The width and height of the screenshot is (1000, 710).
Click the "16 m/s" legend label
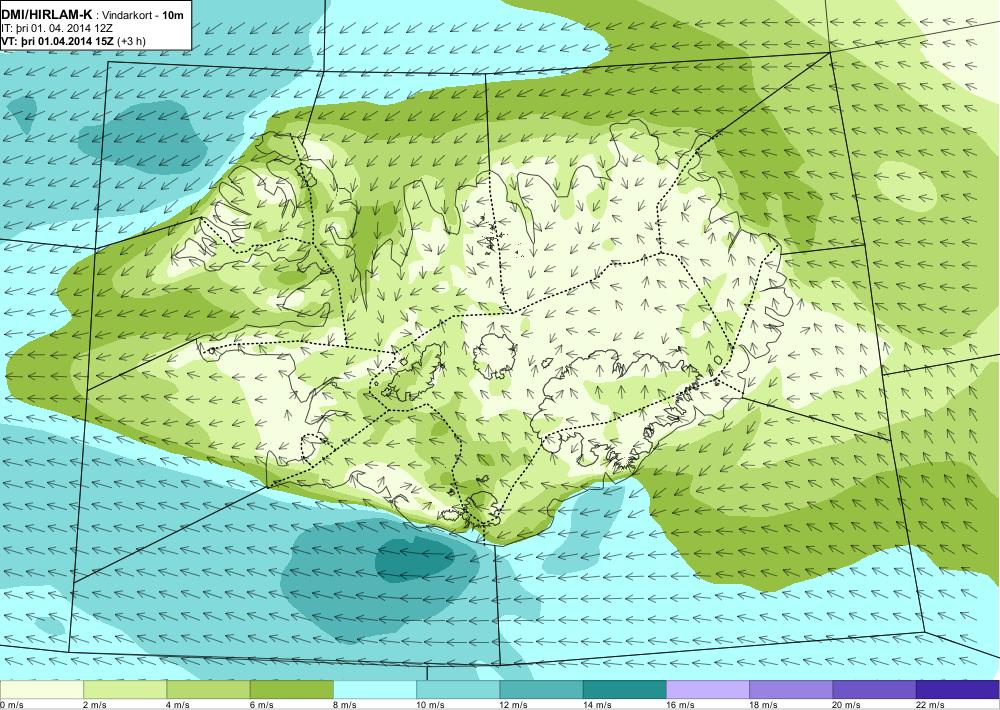(x=680, y=705)
